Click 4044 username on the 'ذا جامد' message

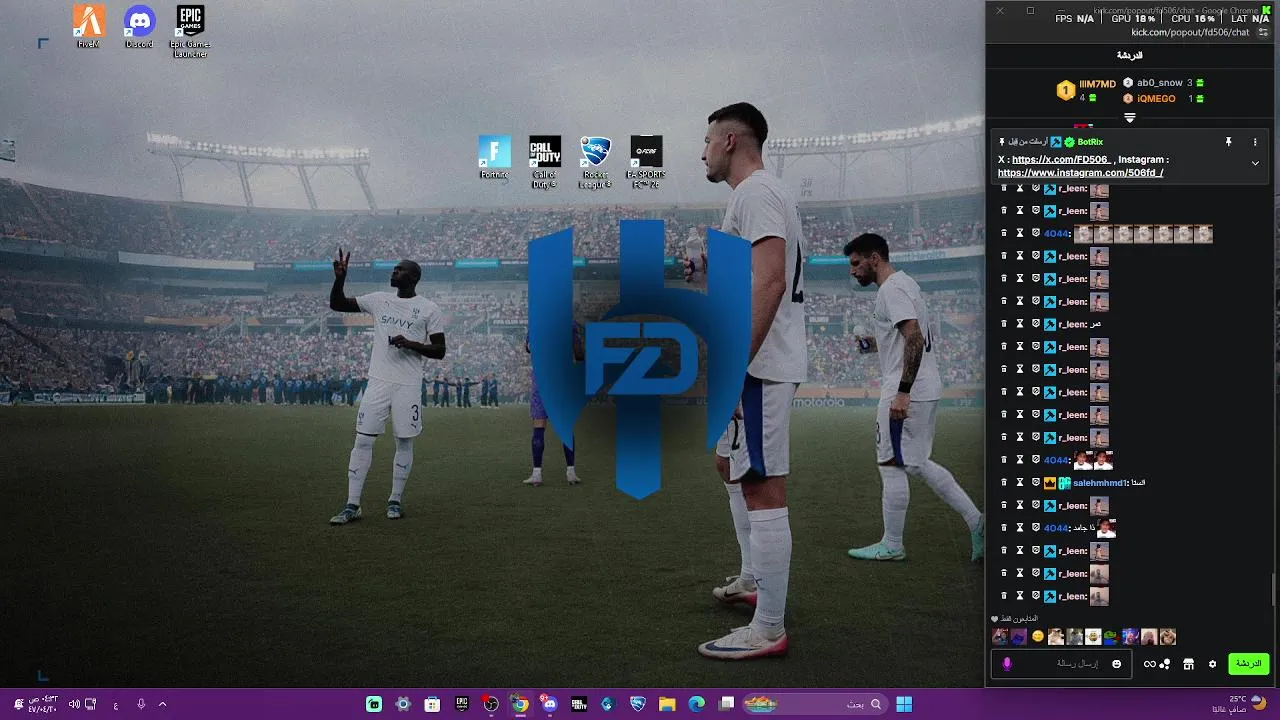[x=1056, y=528]
